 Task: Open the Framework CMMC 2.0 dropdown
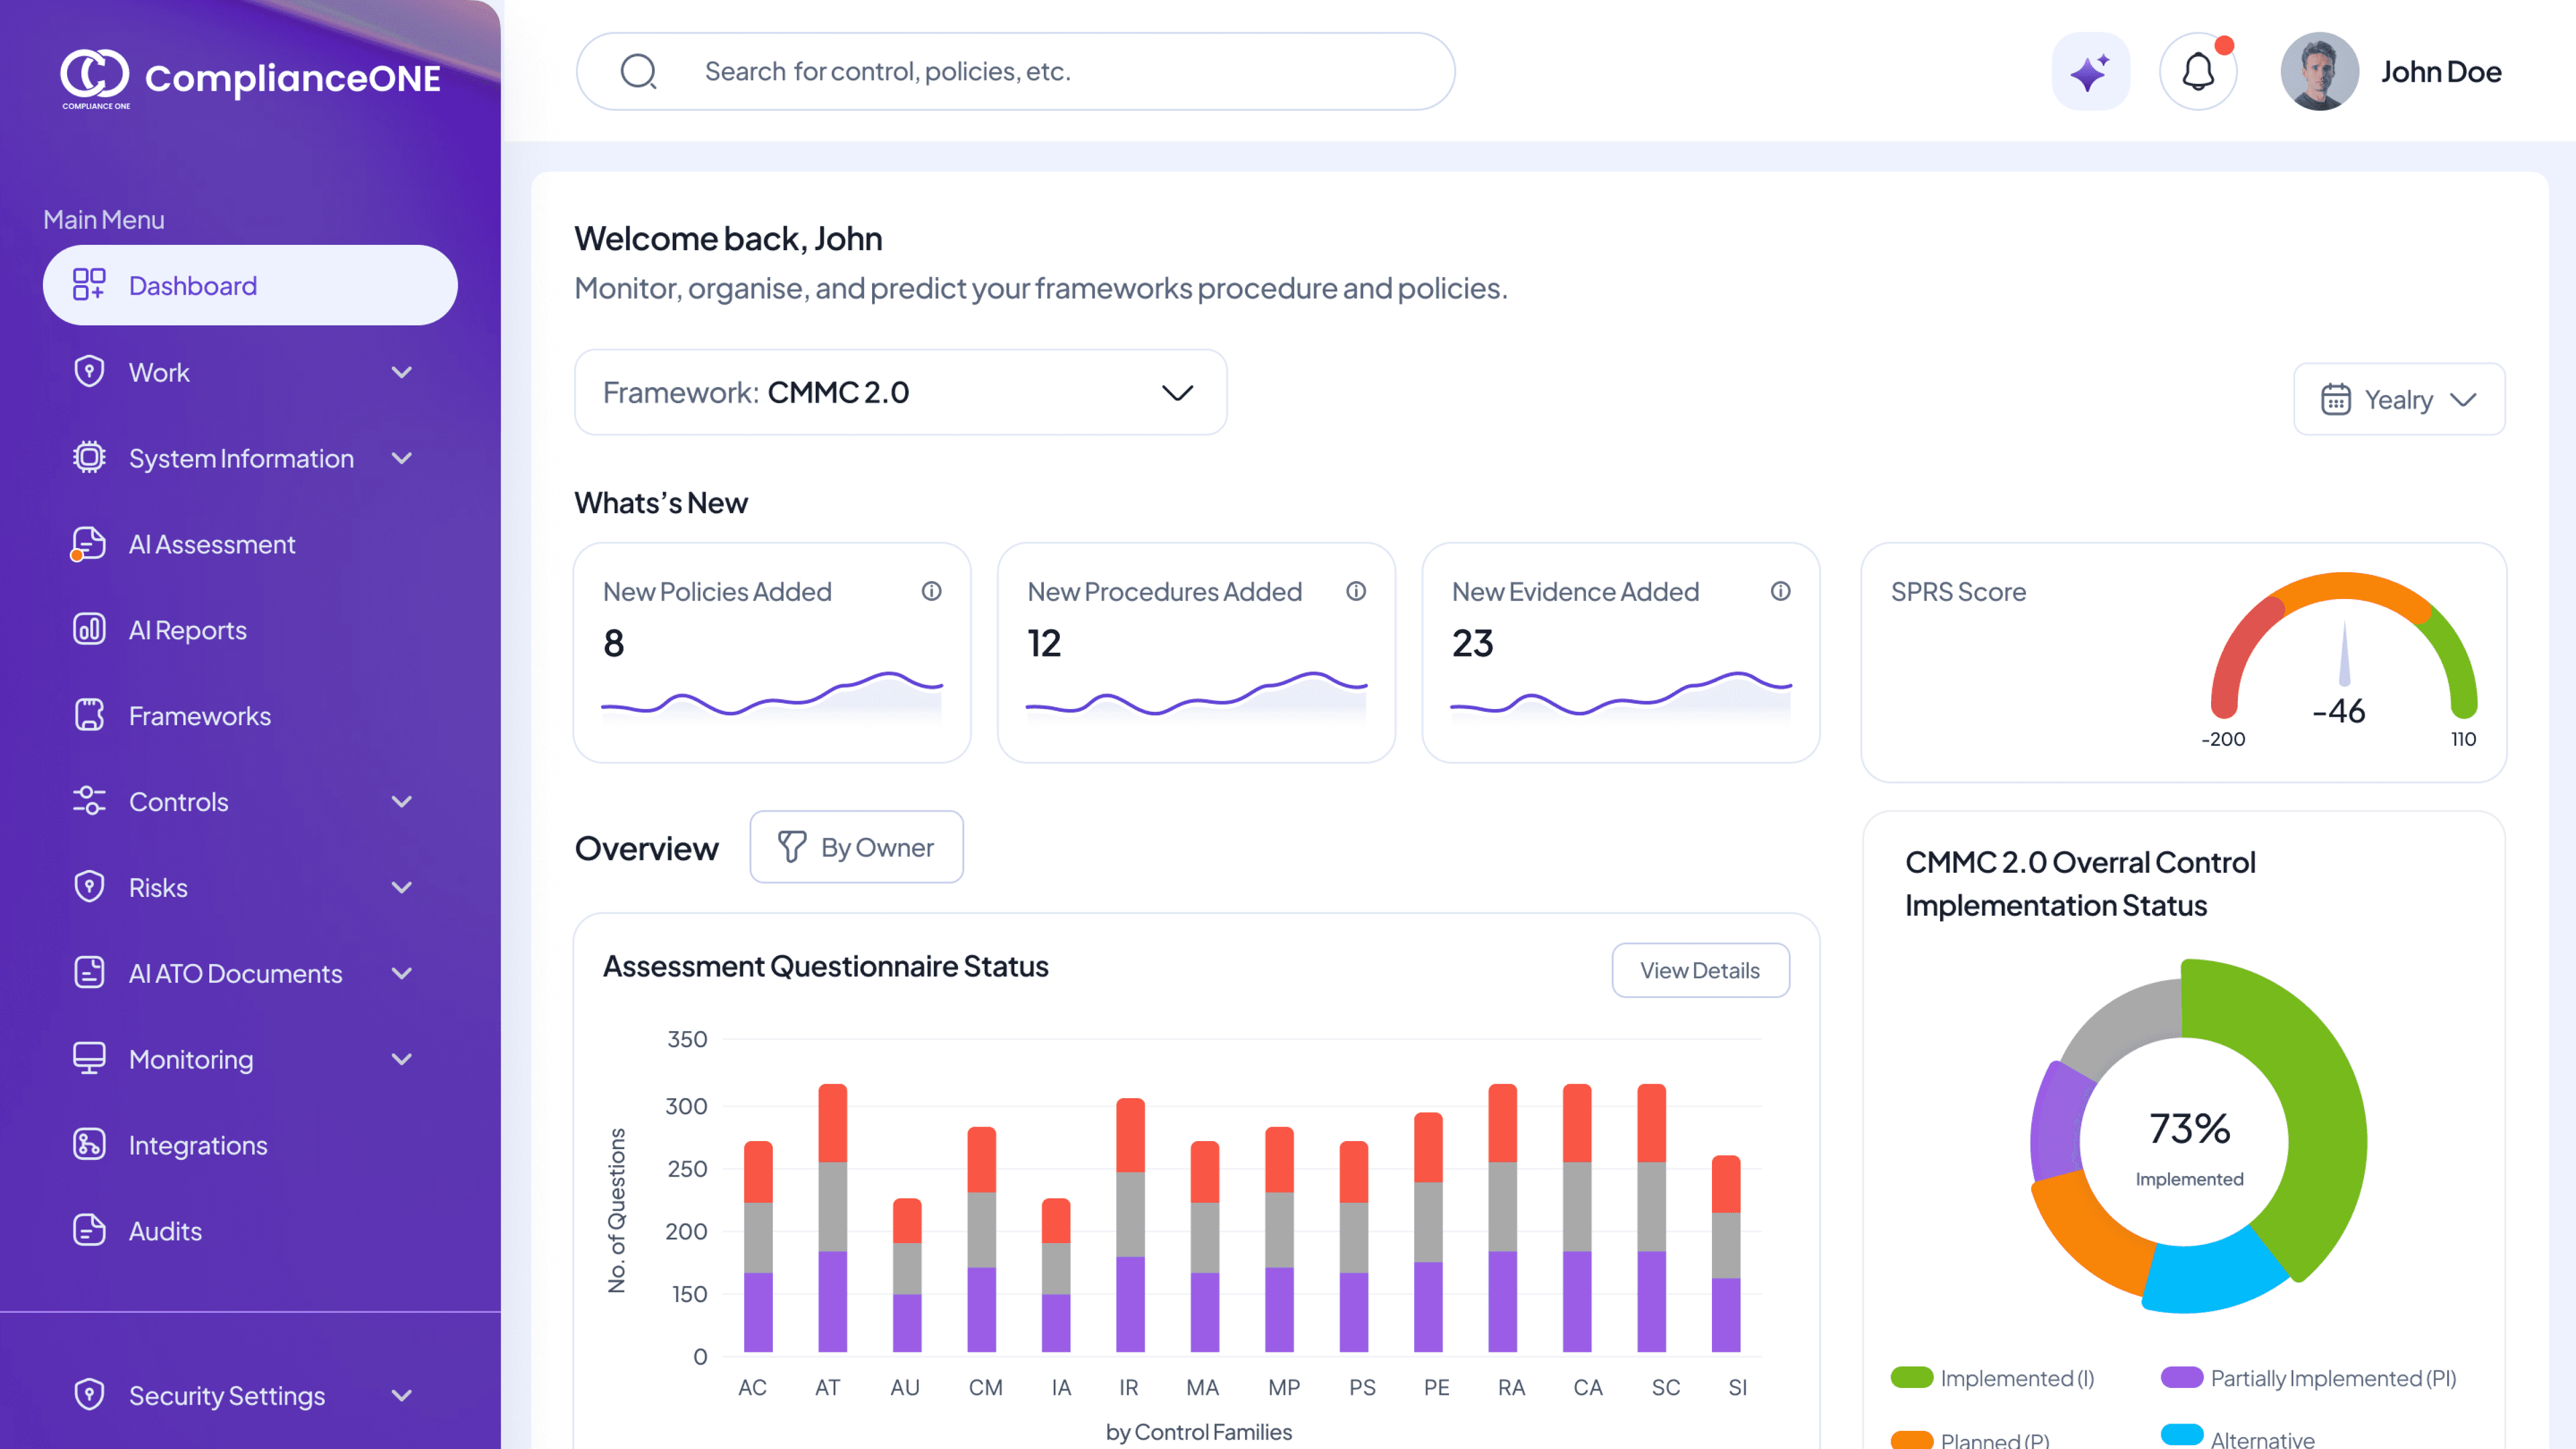(x=900, y=392)
